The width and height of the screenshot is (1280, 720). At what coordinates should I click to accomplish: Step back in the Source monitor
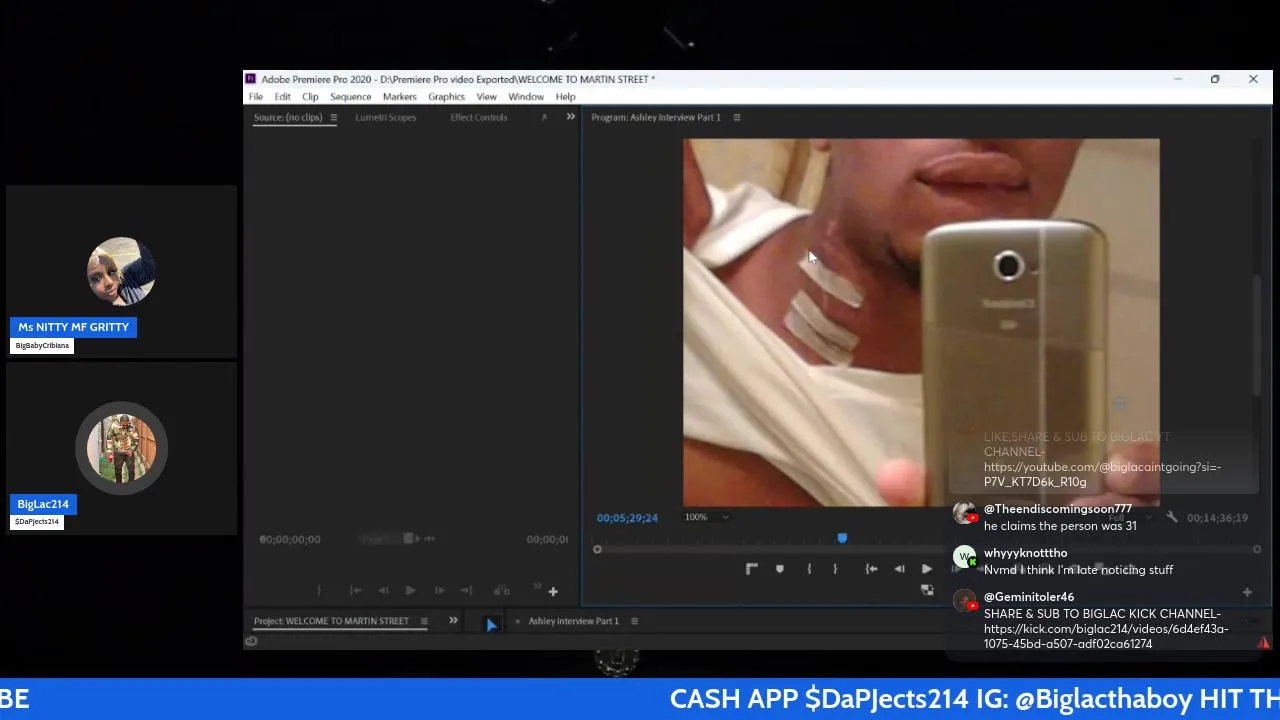coord(383,591)
